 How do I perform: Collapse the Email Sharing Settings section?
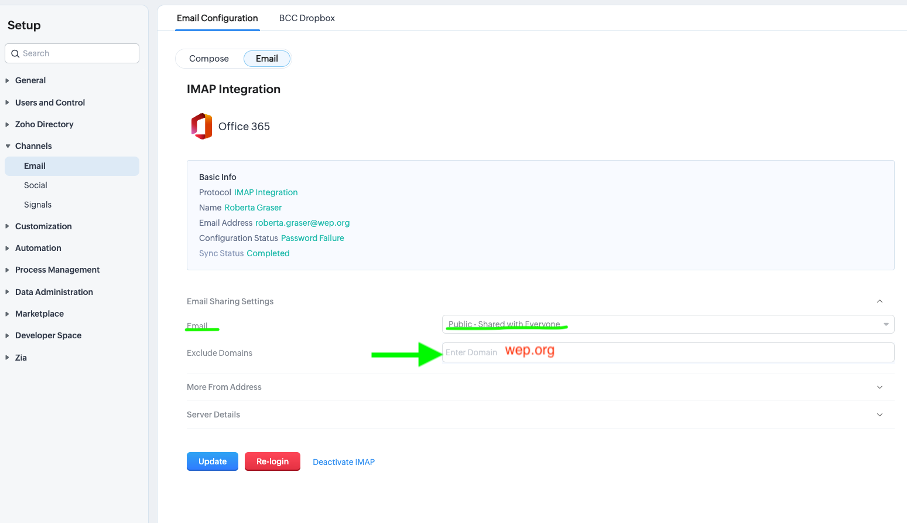point(879,301)
